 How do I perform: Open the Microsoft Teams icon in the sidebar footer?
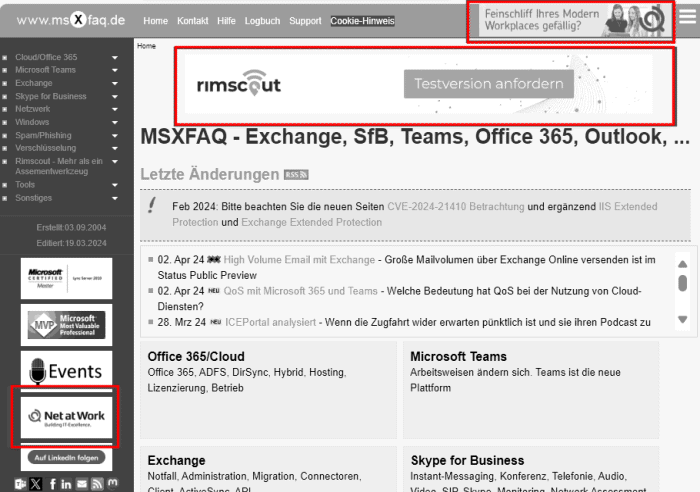(20, 484)
